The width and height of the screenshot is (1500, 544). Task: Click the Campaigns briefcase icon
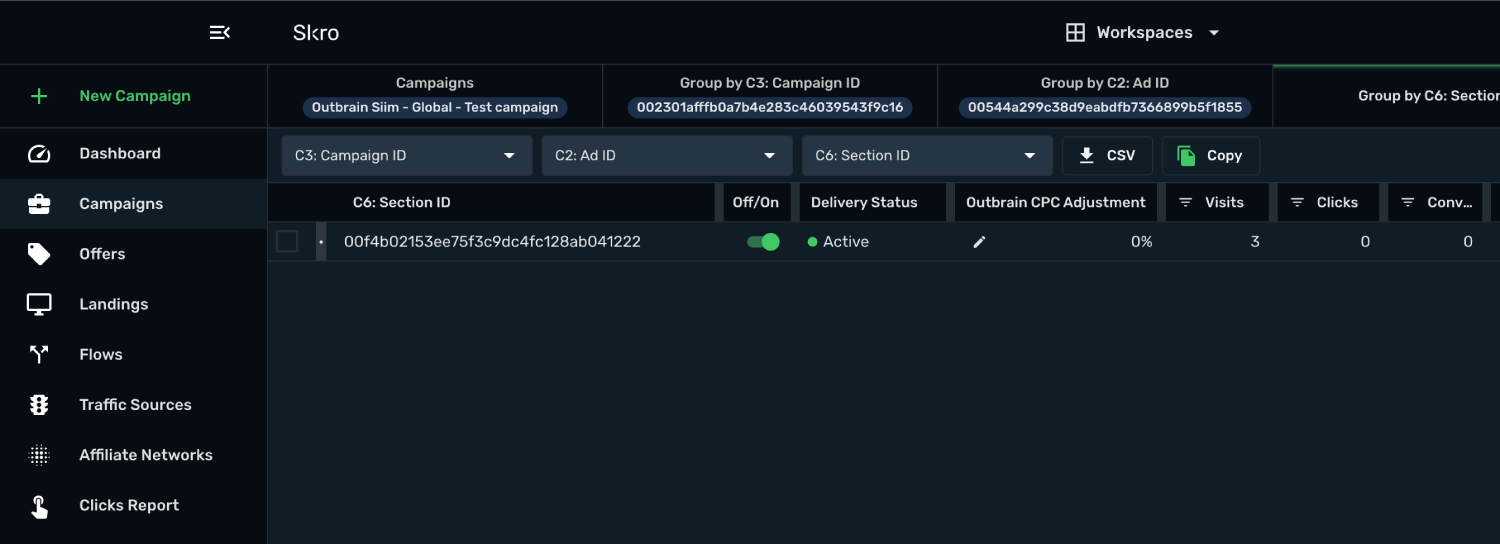[39, 204]
